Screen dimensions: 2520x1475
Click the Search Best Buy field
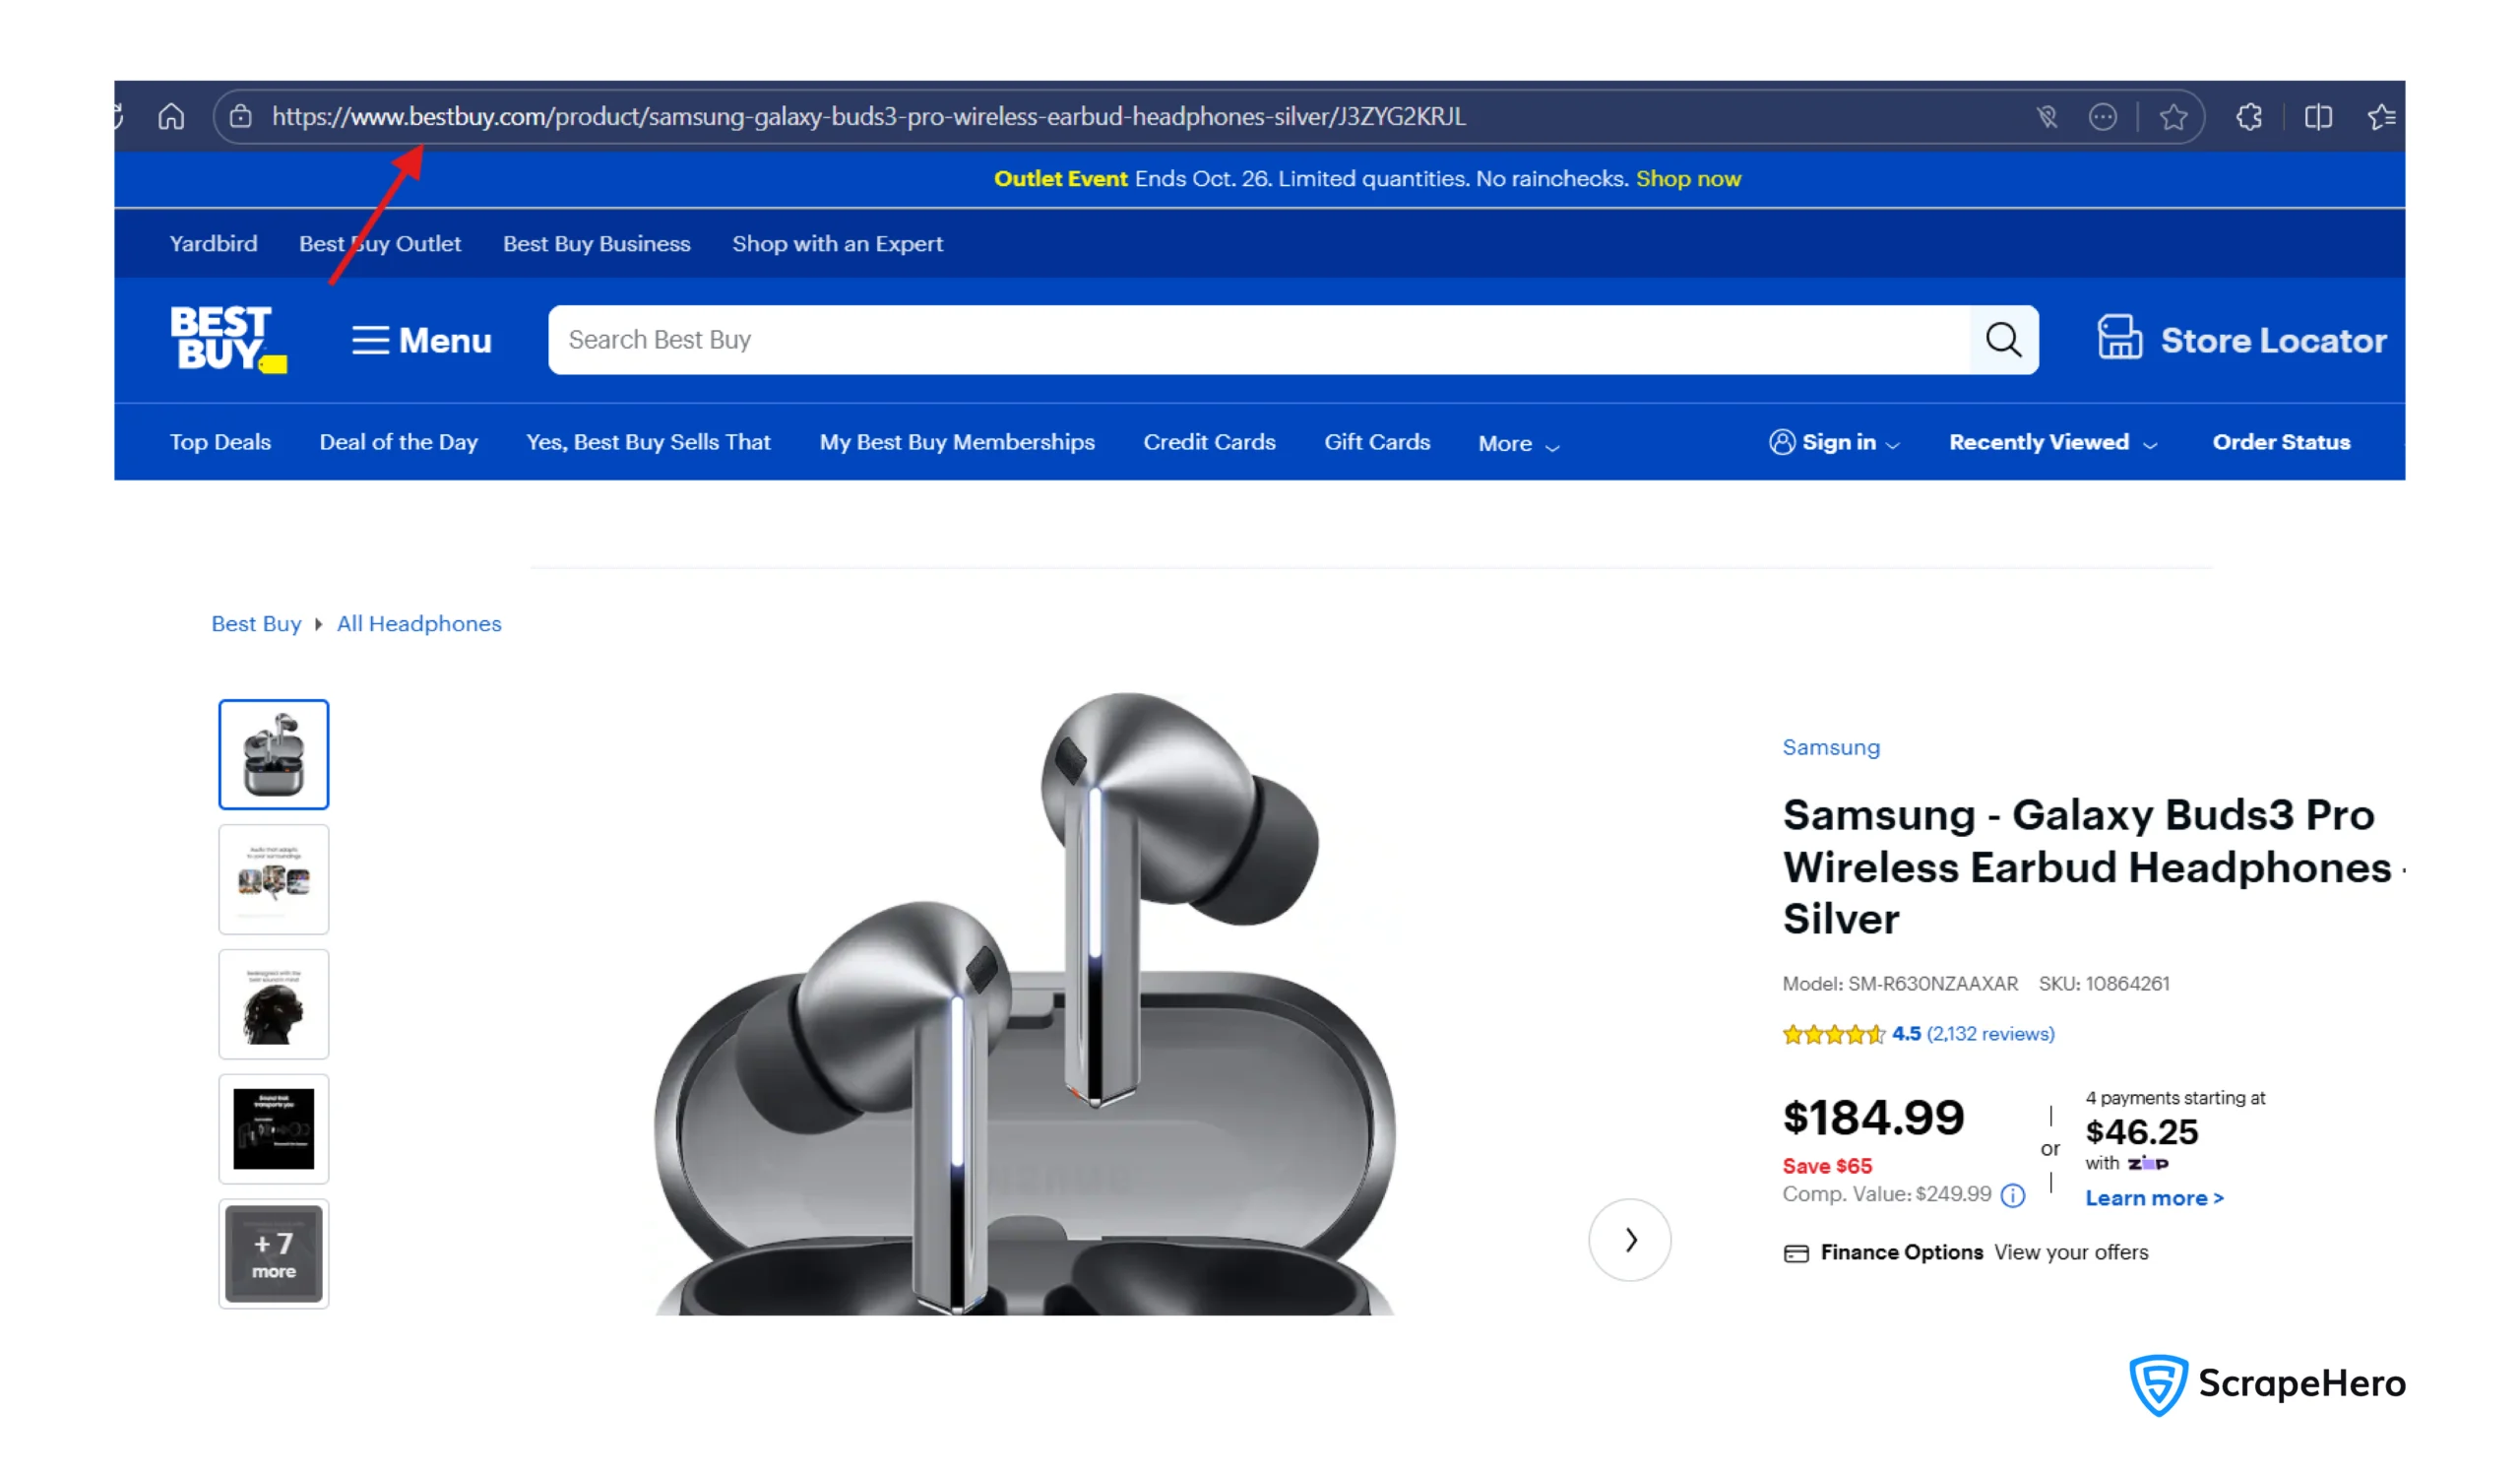click(x=1258, y=340)
